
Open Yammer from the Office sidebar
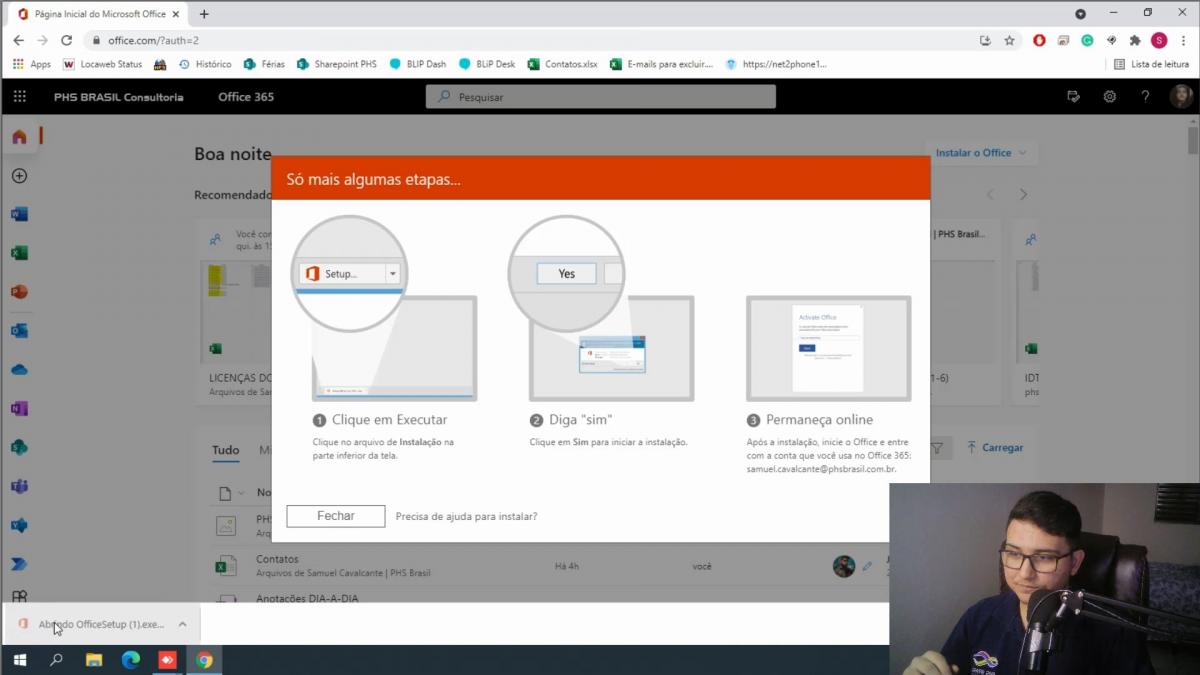click(x=19, y=526)
